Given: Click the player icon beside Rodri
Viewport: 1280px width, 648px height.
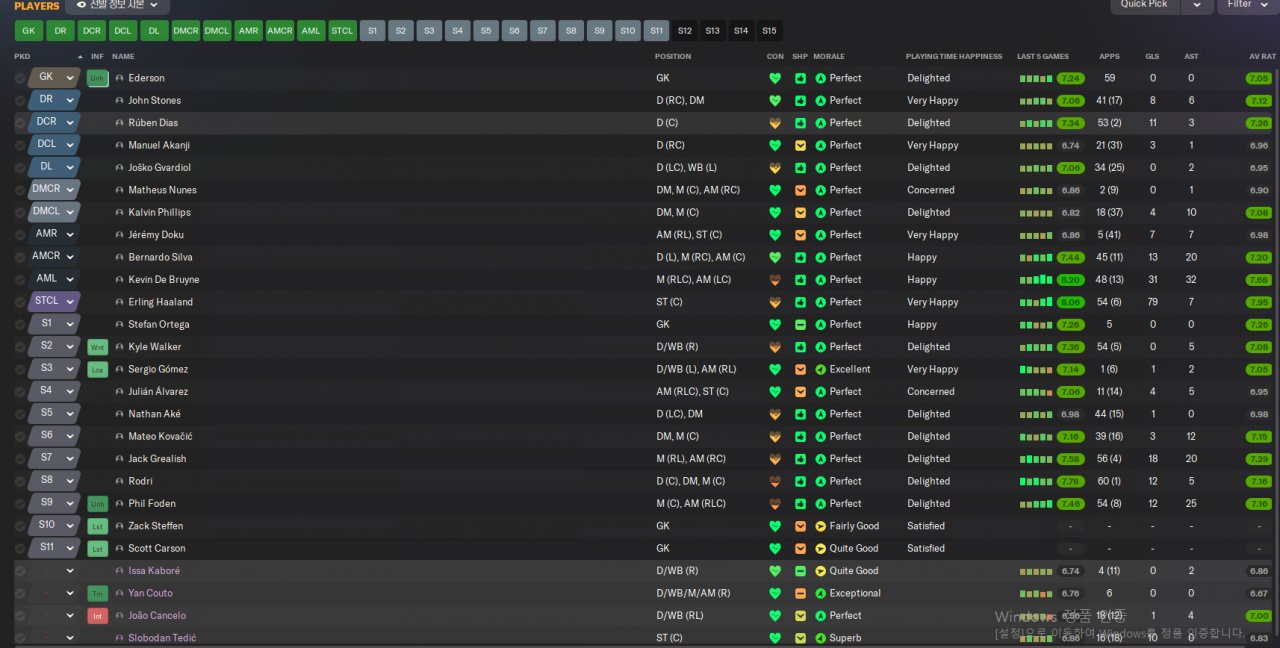Looking at the screenshot, I should pyautogui.click(x=120, y=481).
